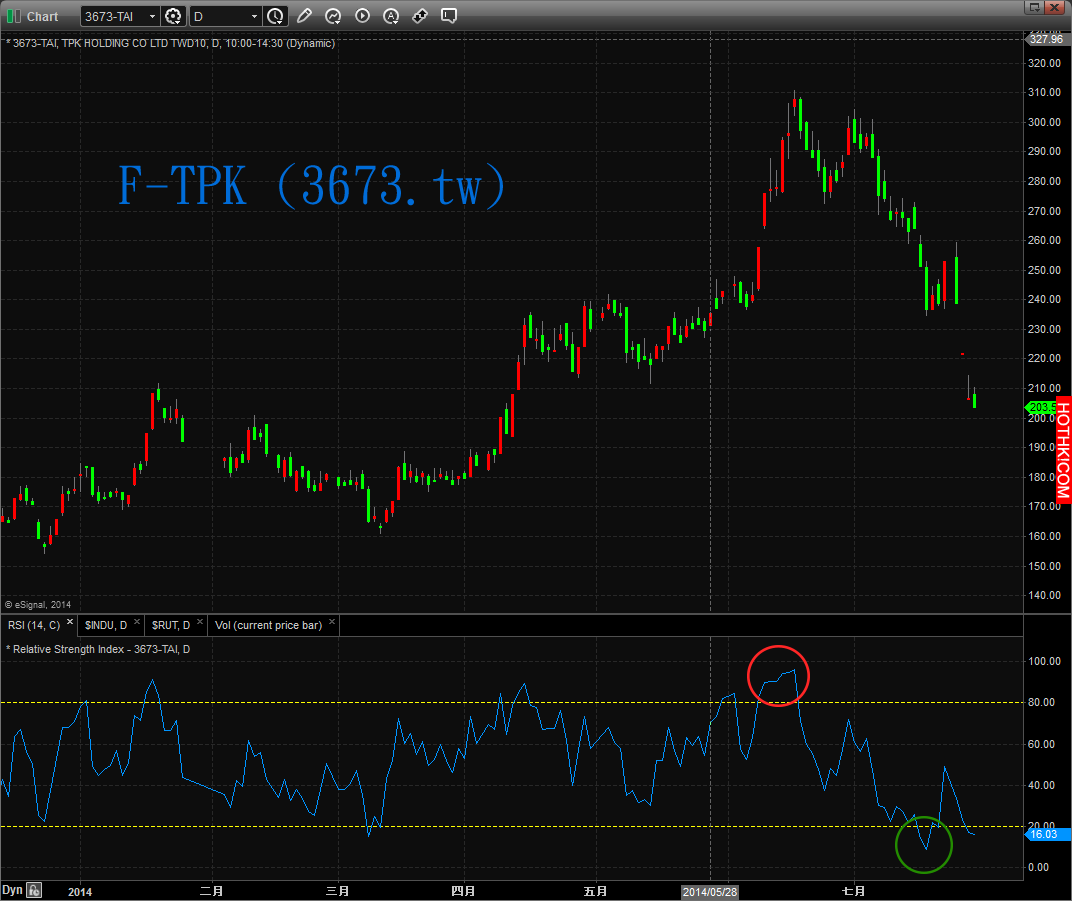Click the 五月 month label on time axis
The height and width of the screenshot is (901, 1072).
[x=595, y=891]
